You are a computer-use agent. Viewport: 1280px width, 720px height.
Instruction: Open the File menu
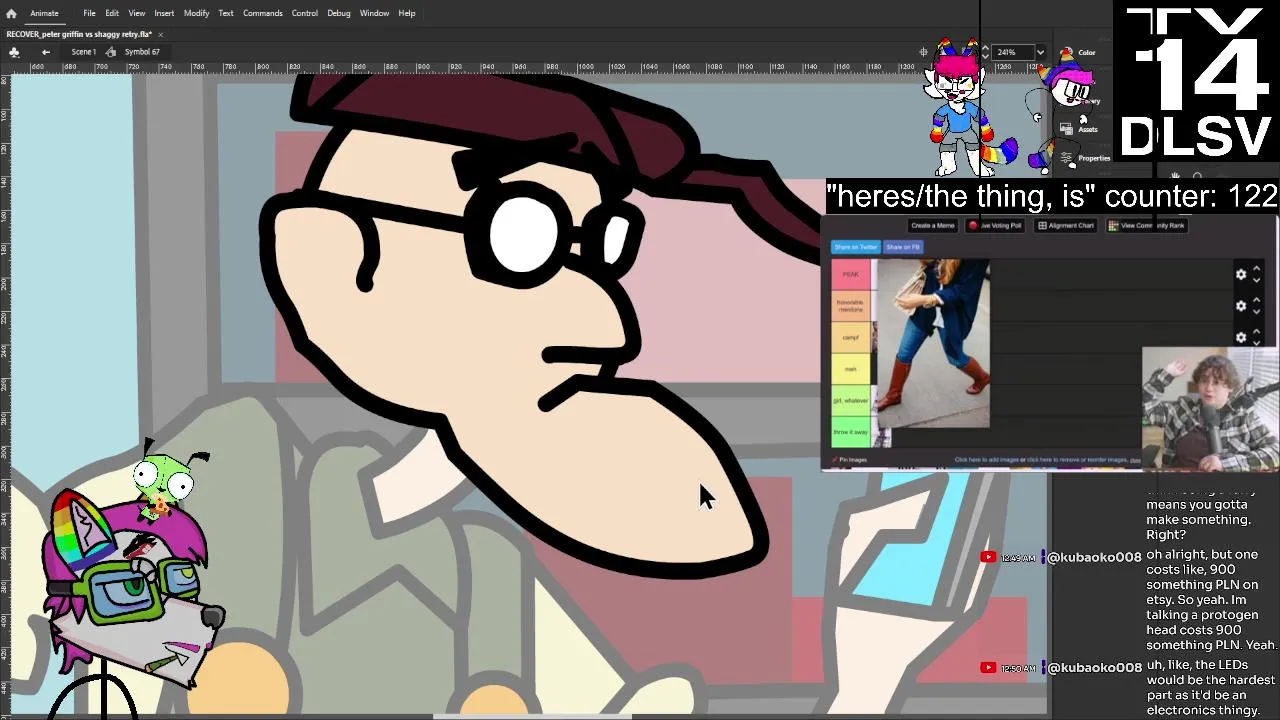point(89,13)
